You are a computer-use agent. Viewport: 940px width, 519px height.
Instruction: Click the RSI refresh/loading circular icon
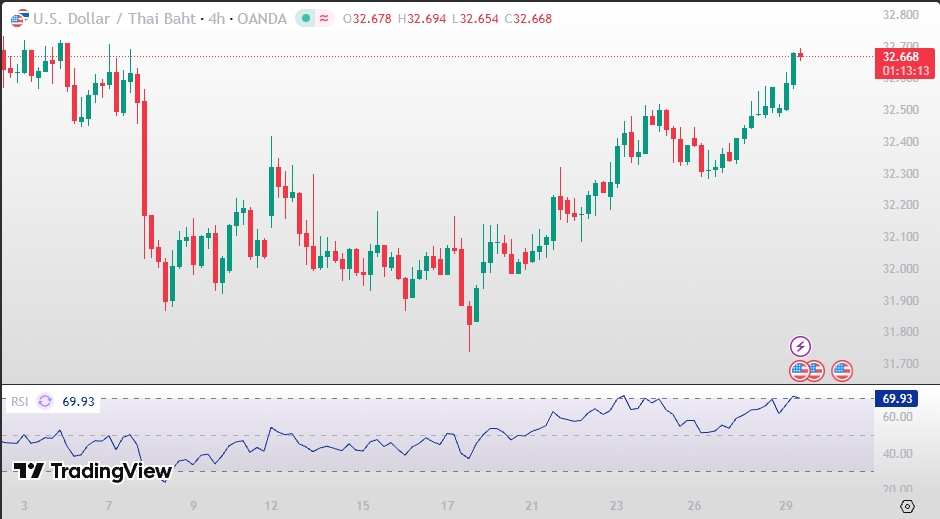click(x=45, y=401)
